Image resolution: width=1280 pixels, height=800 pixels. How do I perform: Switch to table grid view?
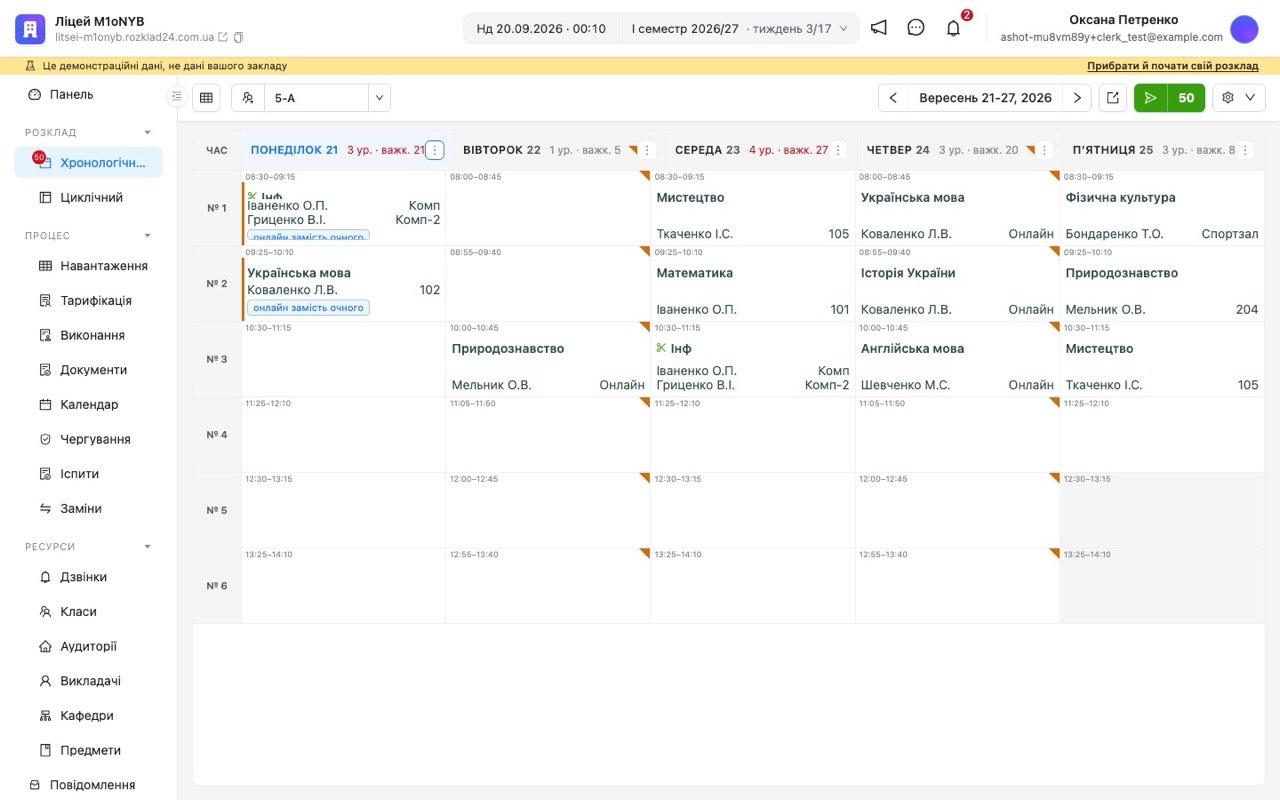click(206, 98)
